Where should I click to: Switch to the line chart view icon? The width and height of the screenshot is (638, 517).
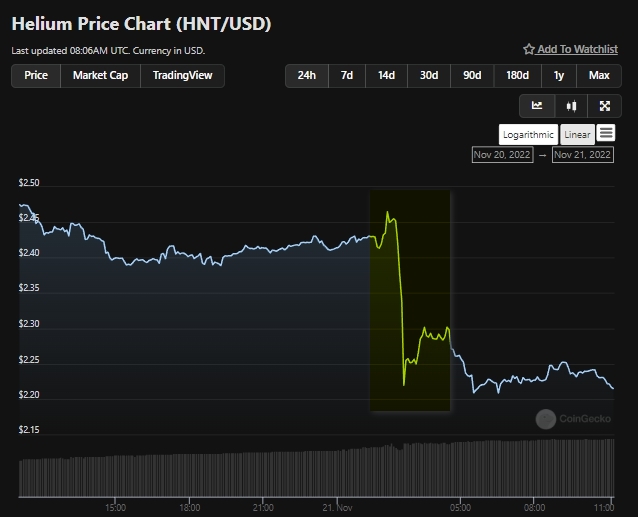click(537, 105)
